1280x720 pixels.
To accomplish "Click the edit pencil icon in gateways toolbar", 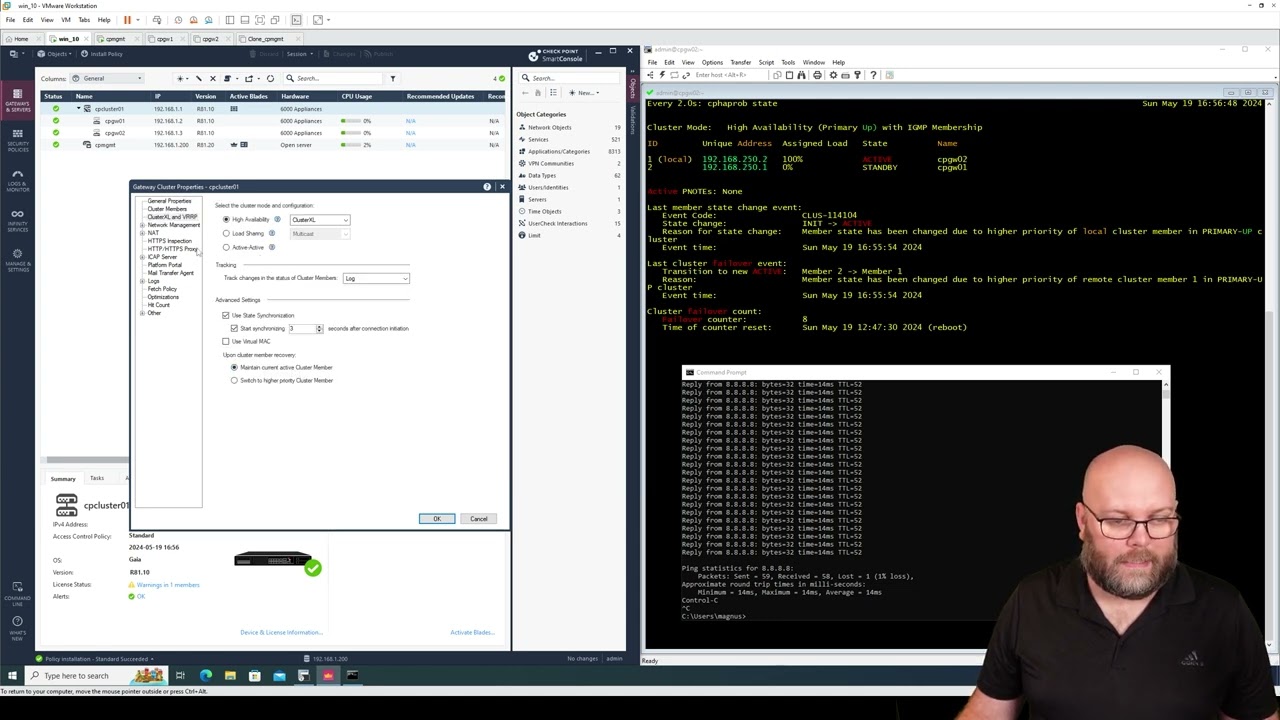I will click(198, 78).
